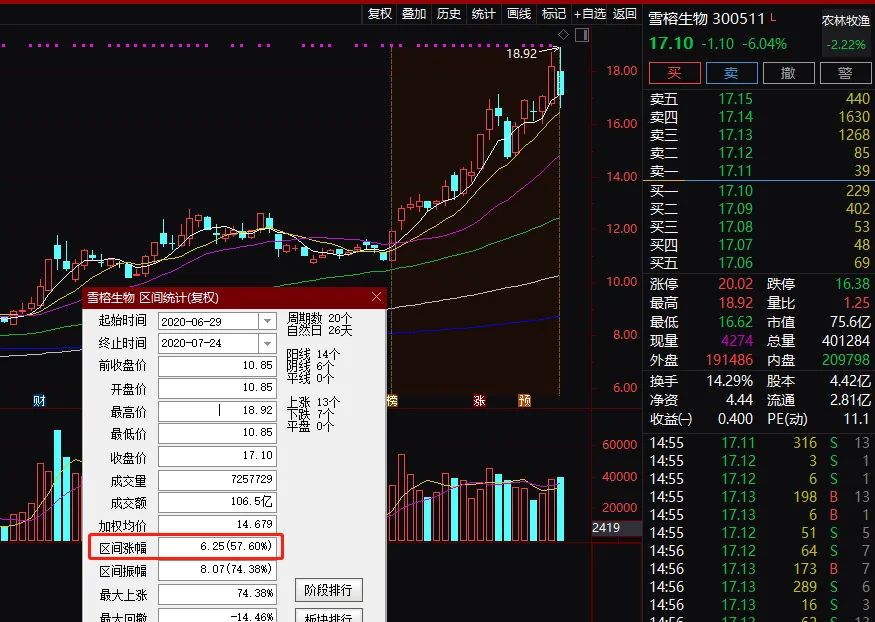Select 统计 in the top toolbar
875x622 pixels.
tap(483, 13)
